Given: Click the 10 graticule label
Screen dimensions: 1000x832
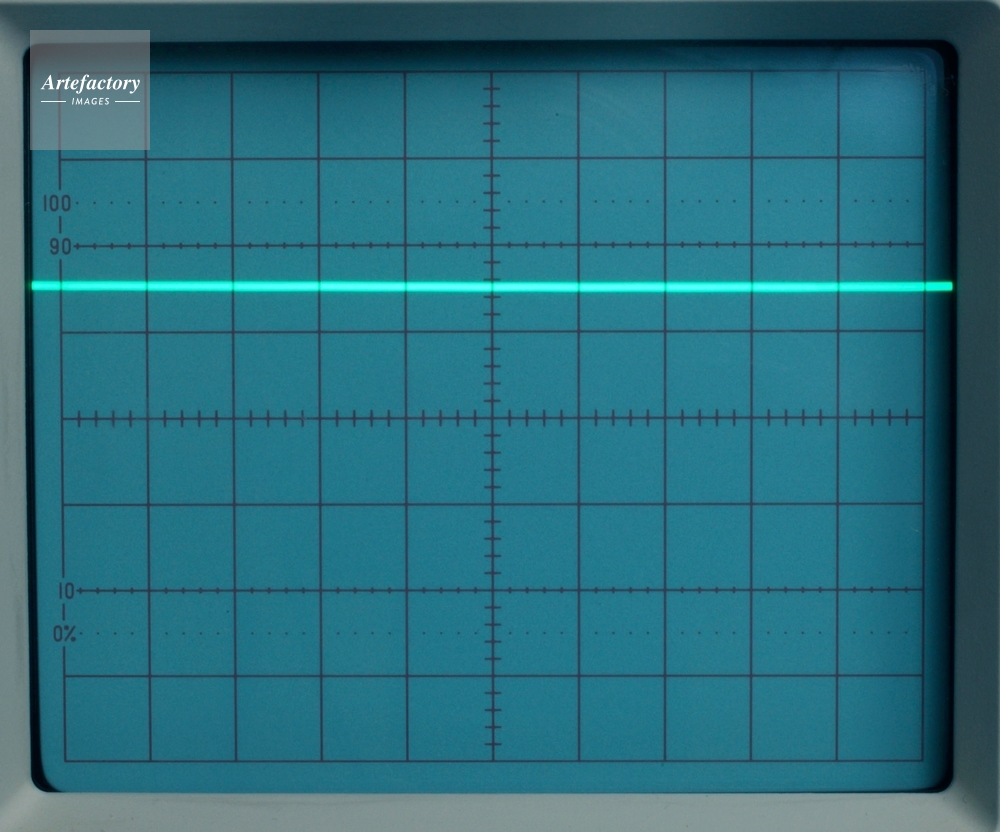Looking at the screenshot, I should (x=65, y=591).
